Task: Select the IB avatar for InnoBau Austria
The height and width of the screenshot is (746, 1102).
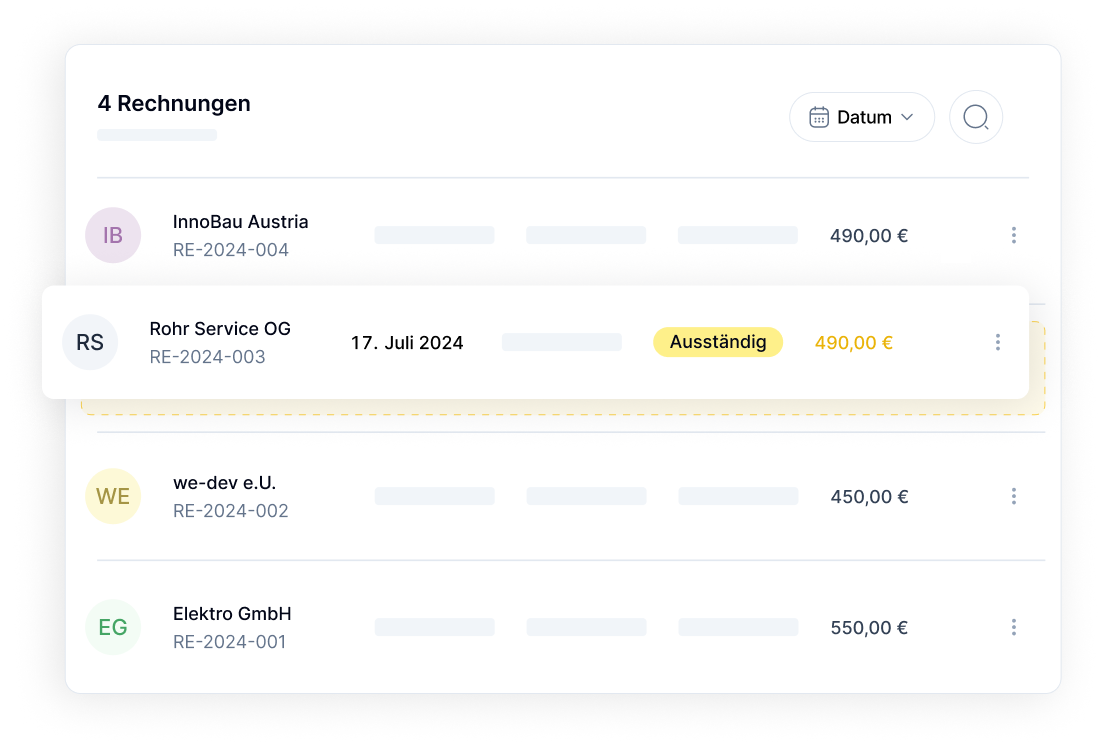Action: (113, 235)
